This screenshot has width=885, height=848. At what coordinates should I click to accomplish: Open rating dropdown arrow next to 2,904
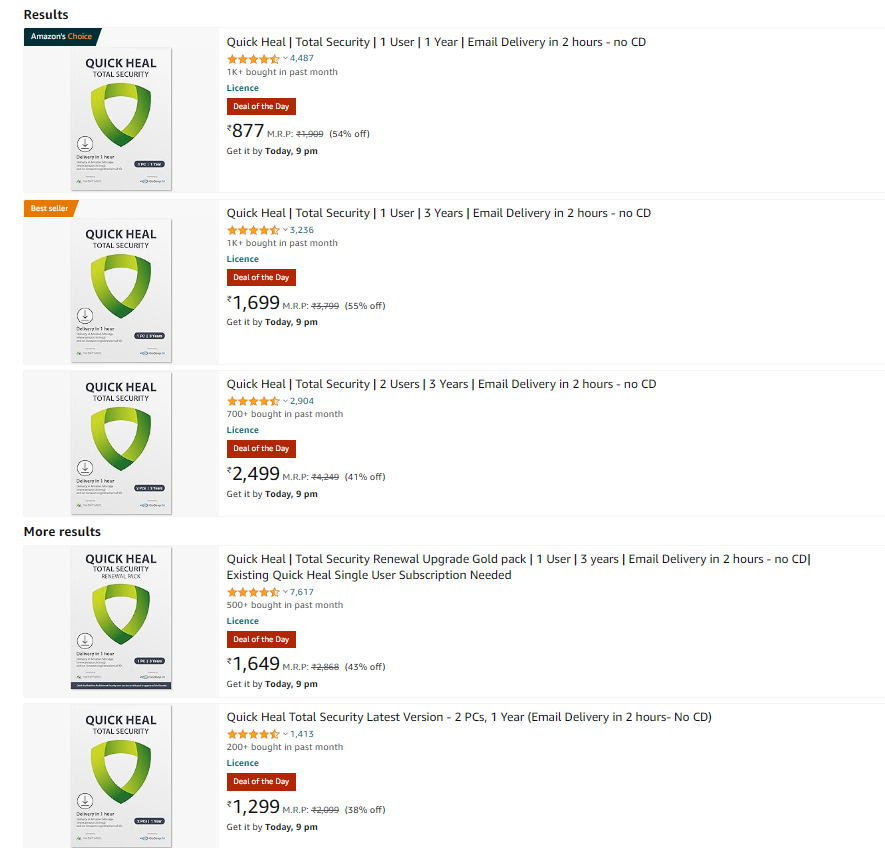point(285,401)
